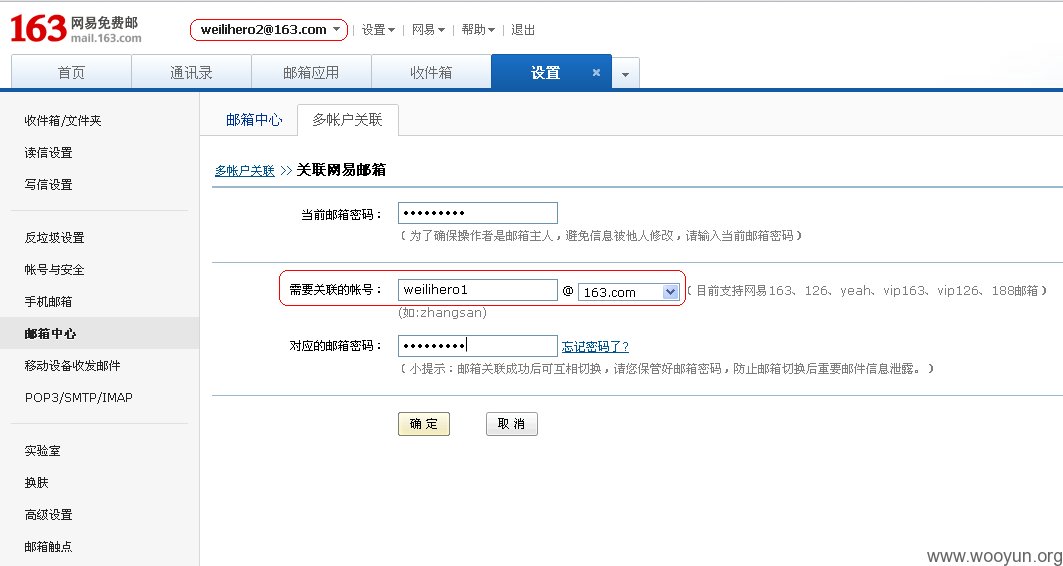Open the 网易 header dropdown menu
The image size is (1063, 566).
click(428, 30)
